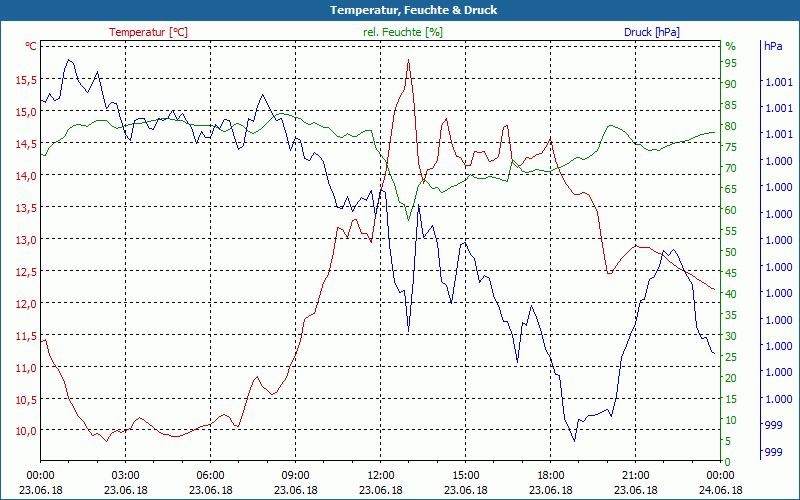The width and height of the screenshot is (800, 500).
Task: Click the '%' unit label on the humidity axis
Action: click(731, 46)
